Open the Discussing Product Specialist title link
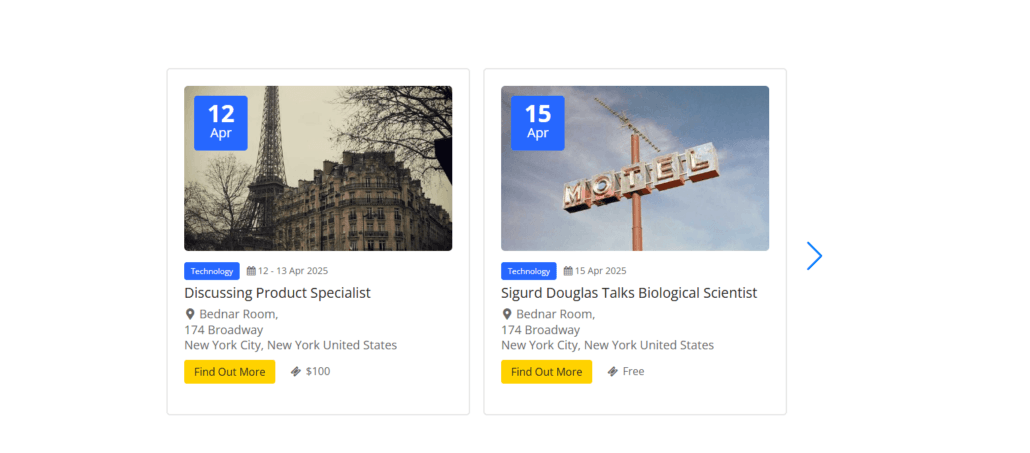Screen dimensions: 1030x453 coord(277,293)
